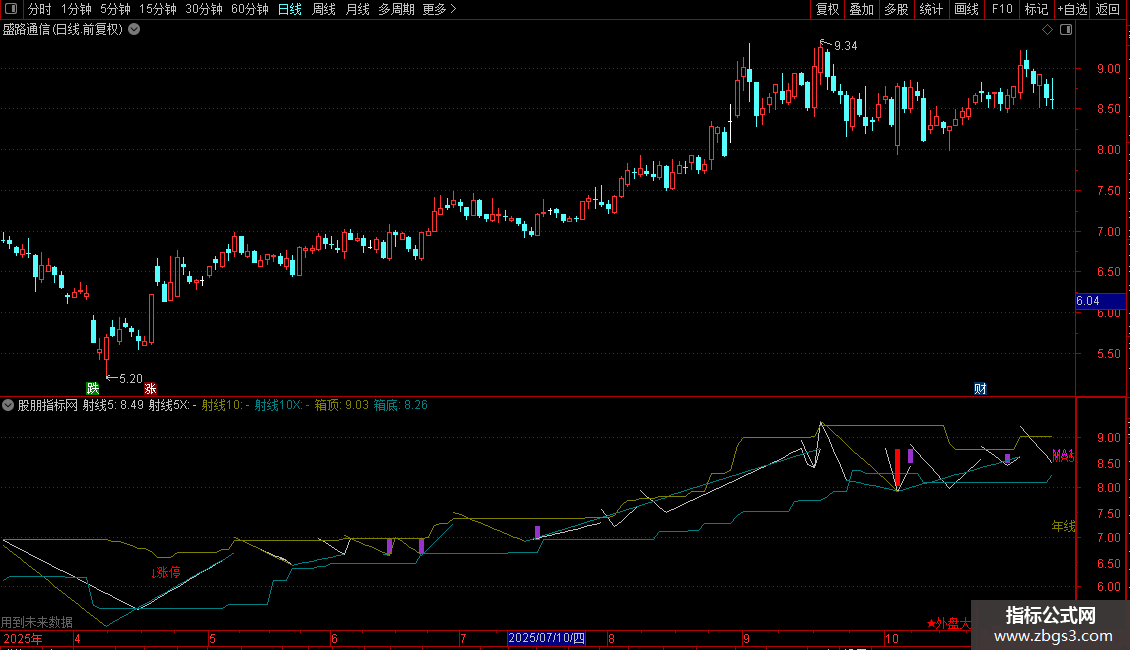Click the month 7 timeline marker
Image resolution: width=1130 pixels, height=650 pixels.
[463, 638]
